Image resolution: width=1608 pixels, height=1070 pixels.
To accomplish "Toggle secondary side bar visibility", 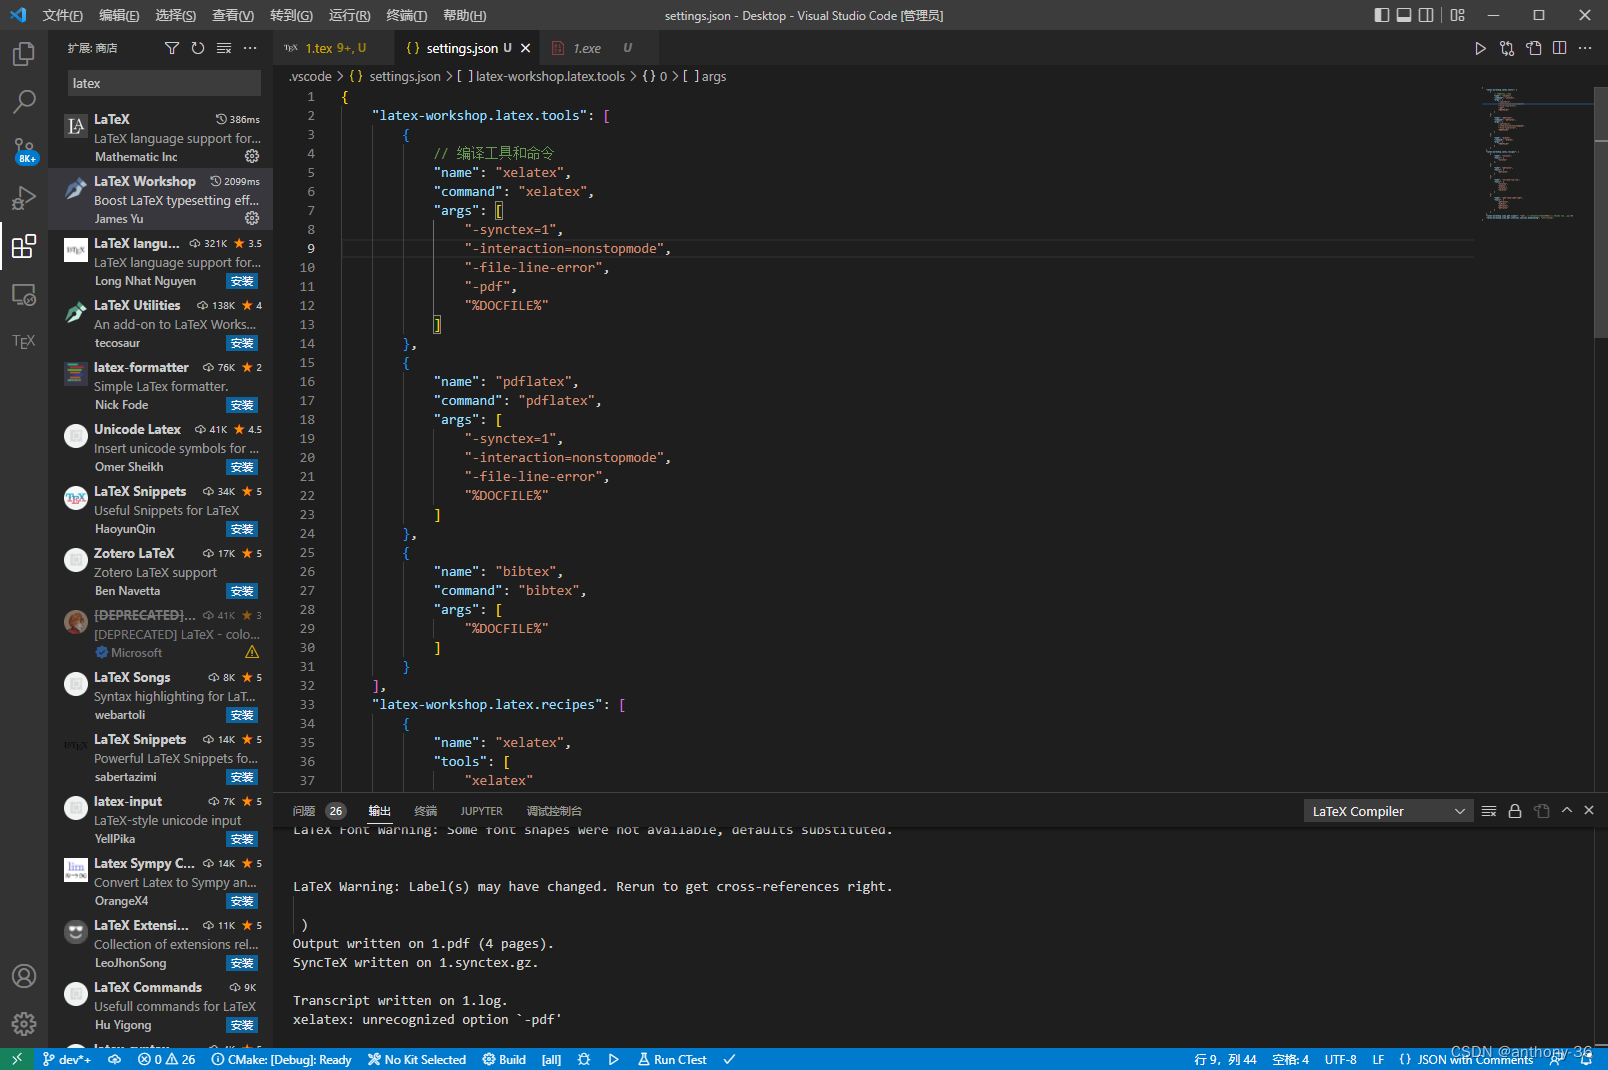I will click(1426, 15).
